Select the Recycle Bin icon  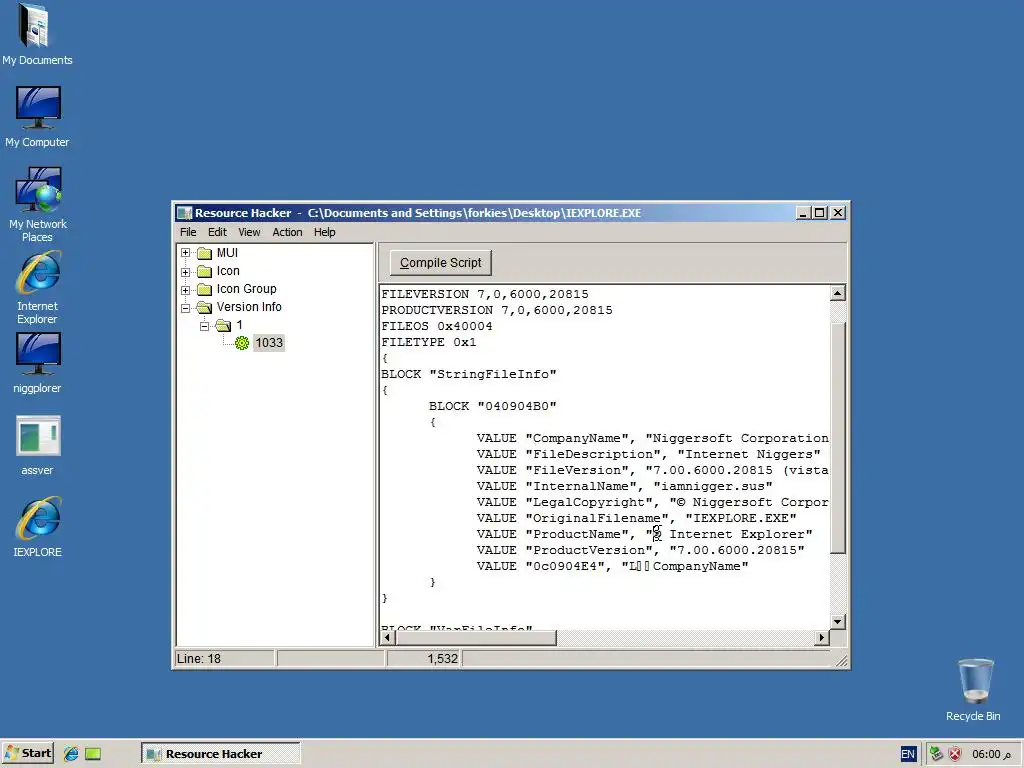[973, 690]
